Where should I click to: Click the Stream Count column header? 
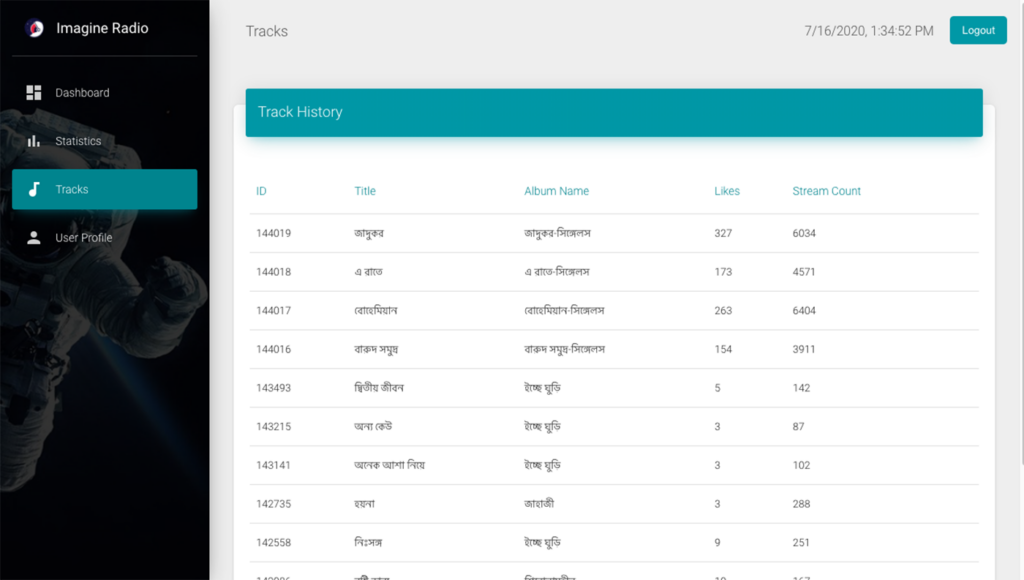[826, 191]
